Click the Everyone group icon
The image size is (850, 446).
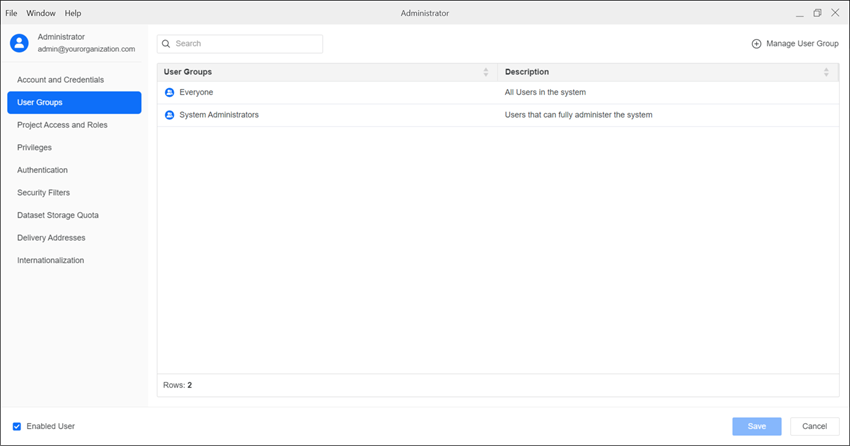pos(169,92)
